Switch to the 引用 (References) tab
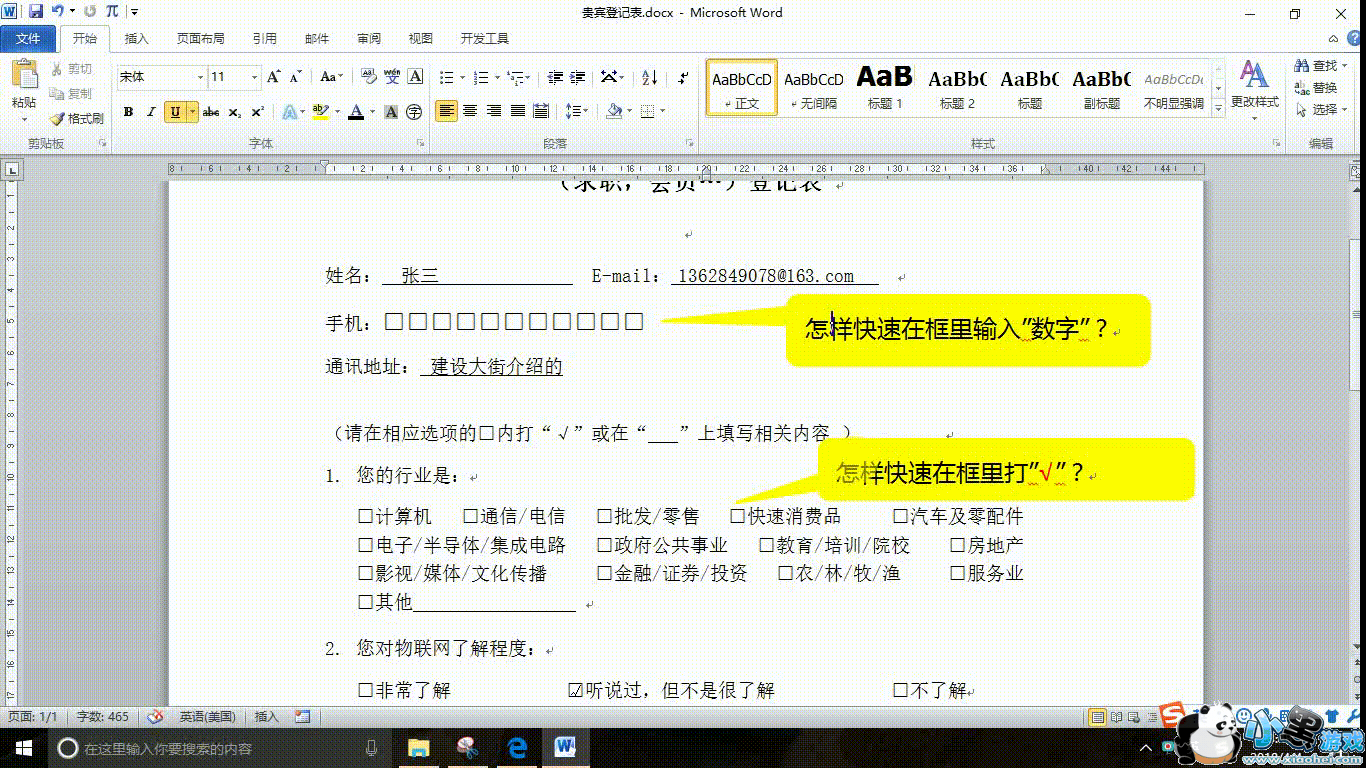The height and width of the screenshot is (768, 1366). tap(264, 38)
